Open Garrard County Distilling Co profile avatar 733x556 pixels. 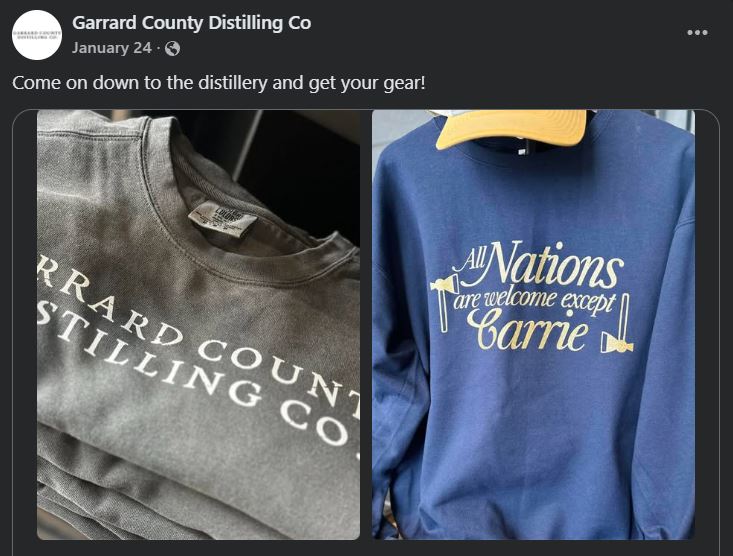pos(36,35)
